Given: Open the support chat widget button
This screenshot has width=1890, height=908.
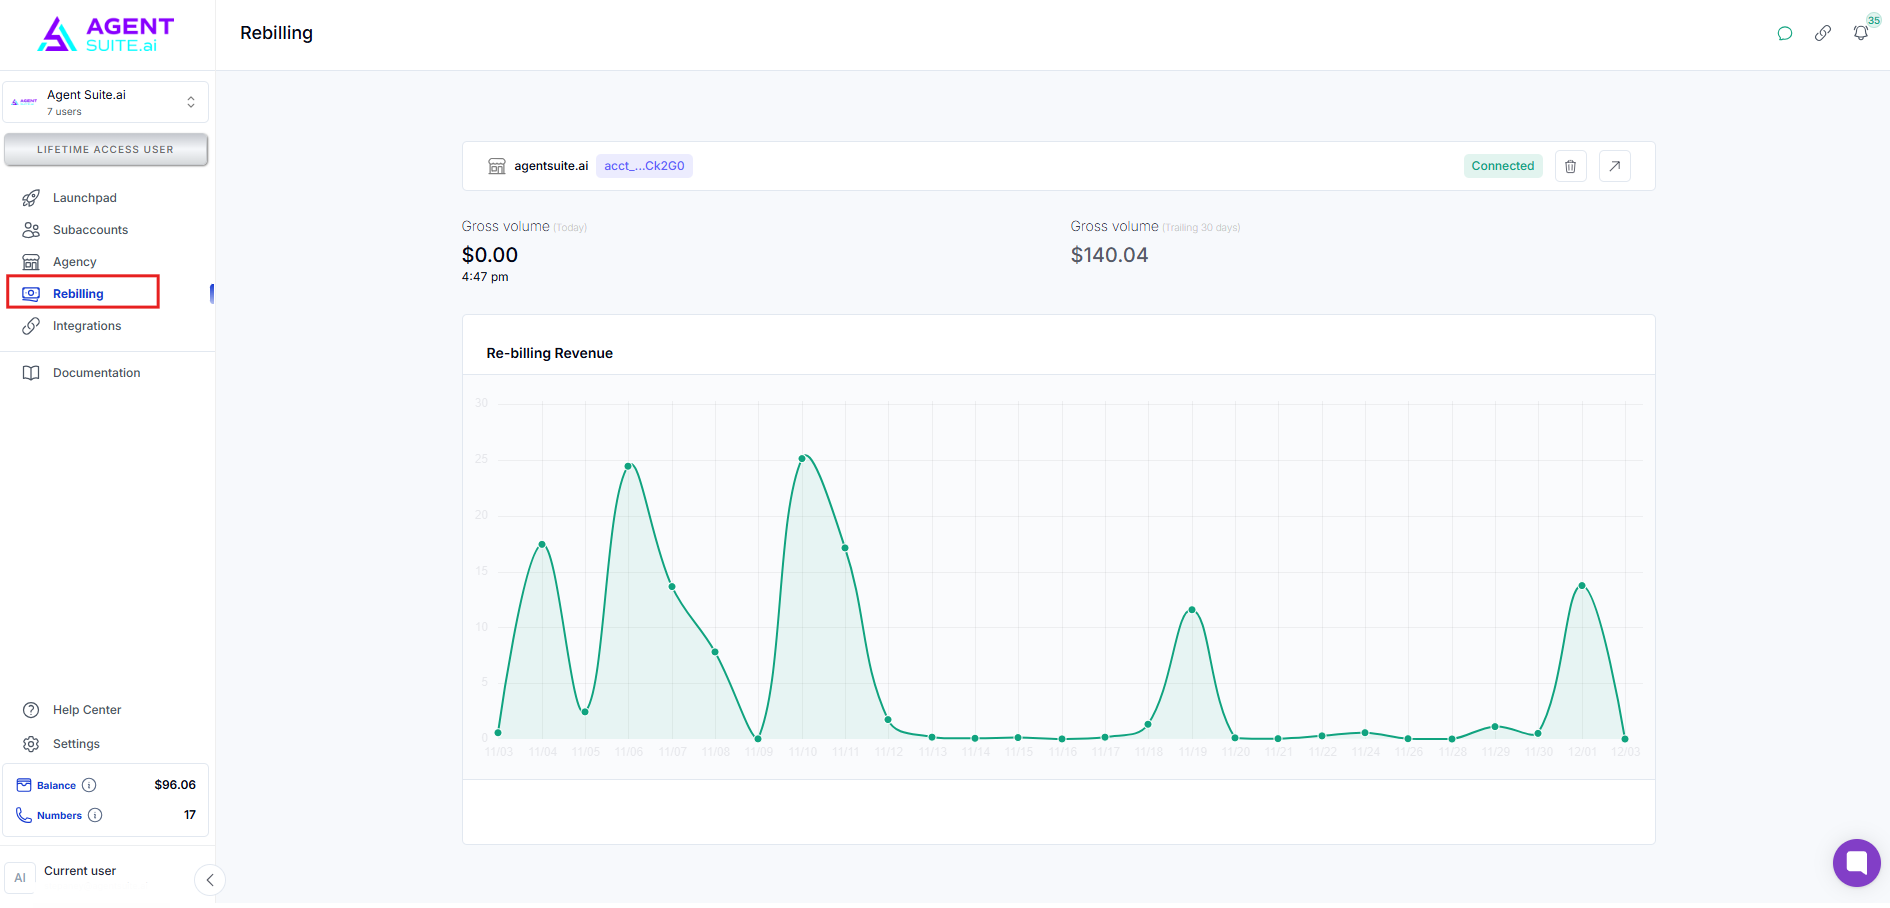Looking at the screenshot, I should click(x=1857, y=863).
